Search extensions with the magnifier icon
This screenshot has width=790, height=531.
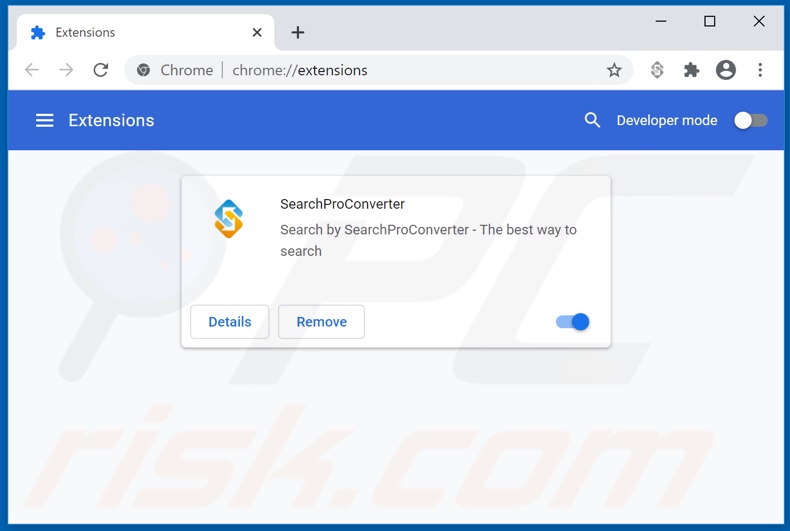pyautogui.click(x=592, y=120)
